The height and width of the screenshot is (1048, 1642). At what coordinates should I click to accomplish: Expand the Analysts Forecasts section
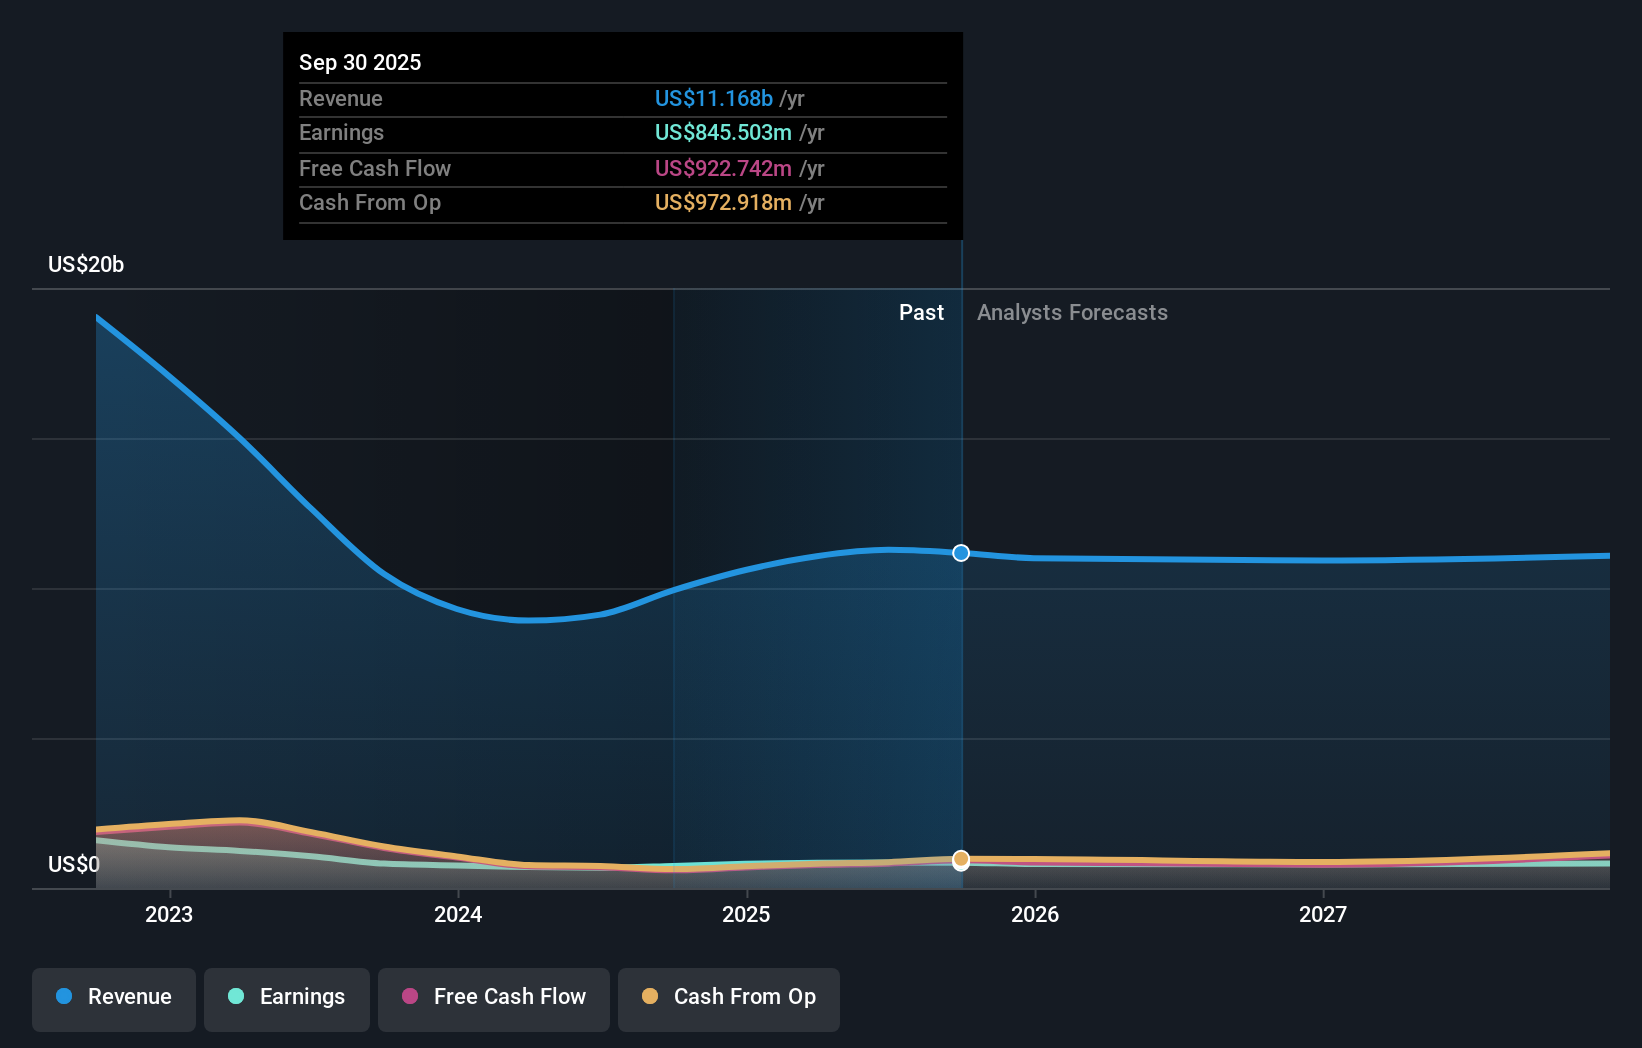[1071, 312]
